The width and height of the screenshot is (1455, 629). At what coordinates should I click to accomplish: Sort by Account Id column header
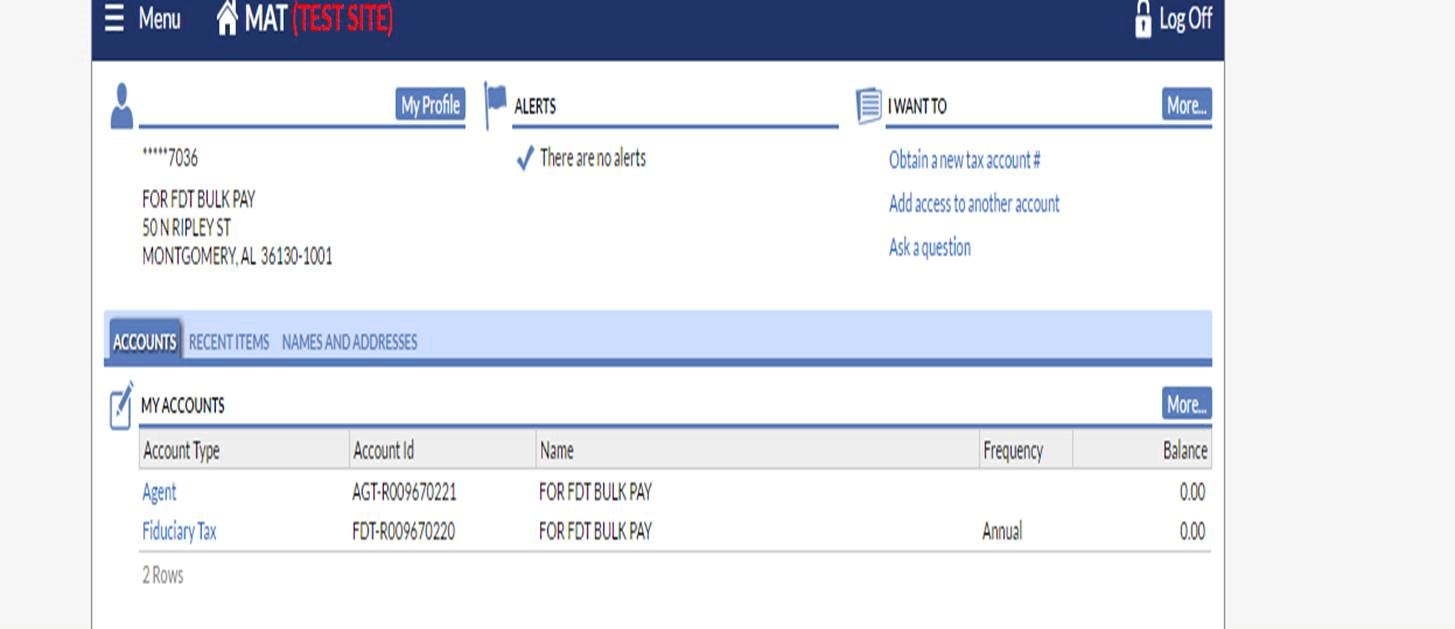pos(443,451)
